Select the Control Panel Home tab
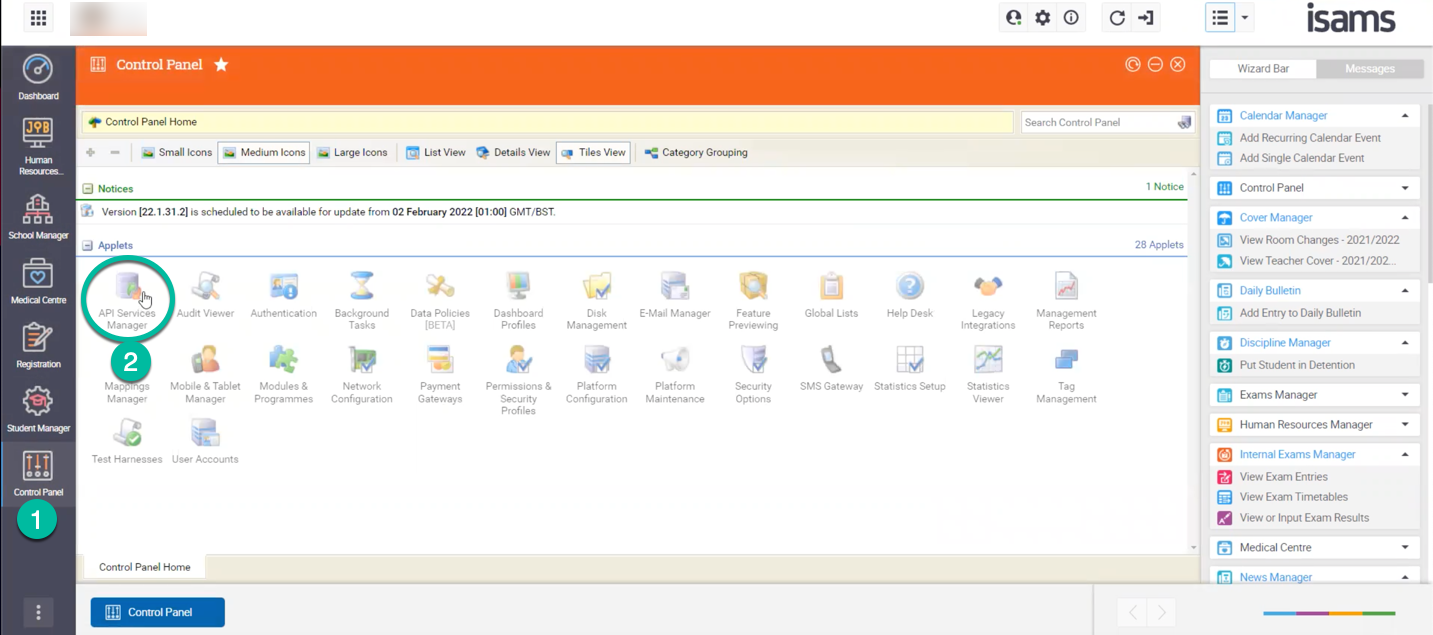 [x=144, y=567]
